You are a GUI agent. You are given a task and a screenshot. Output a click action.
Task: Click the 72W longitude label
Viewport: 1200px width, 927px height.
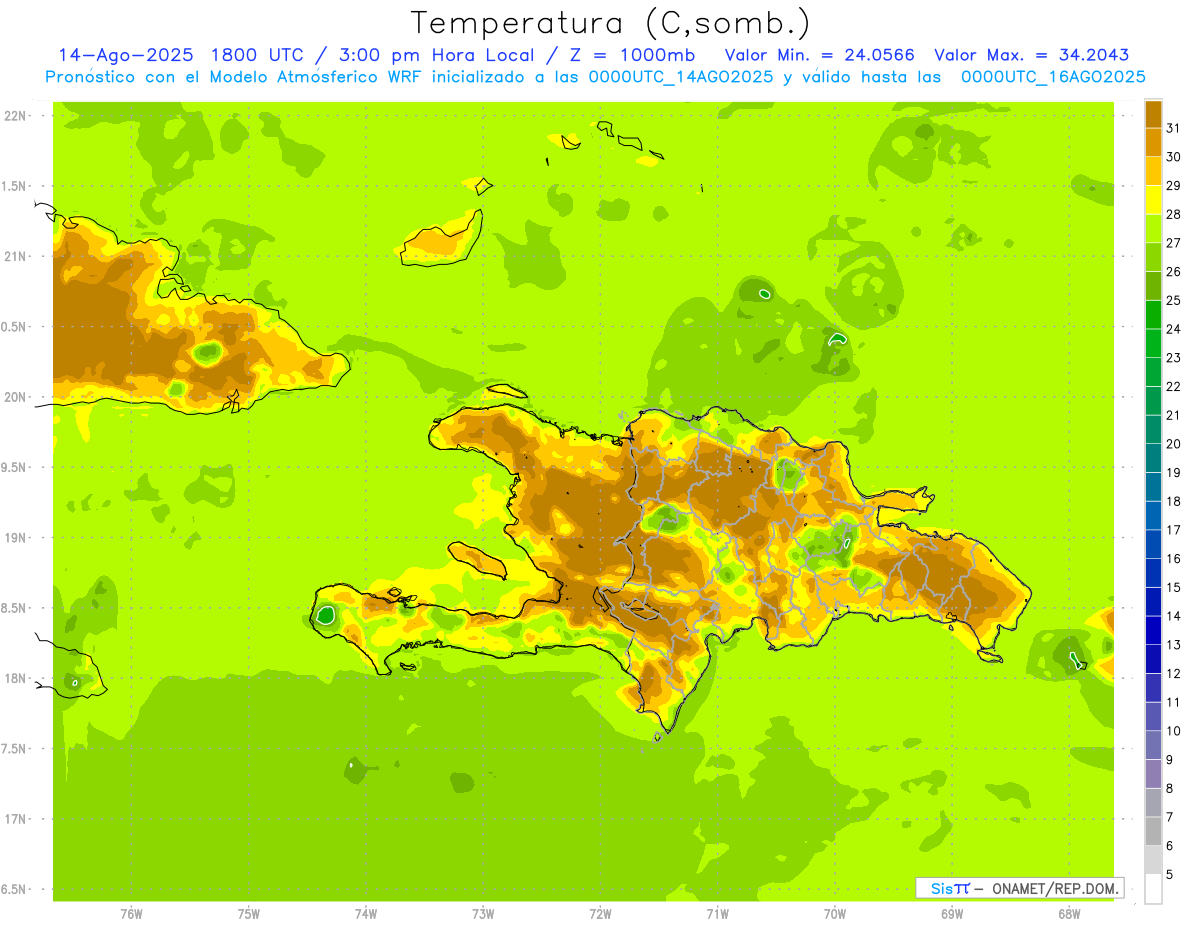pyautogui.click(x=600, y=915)
